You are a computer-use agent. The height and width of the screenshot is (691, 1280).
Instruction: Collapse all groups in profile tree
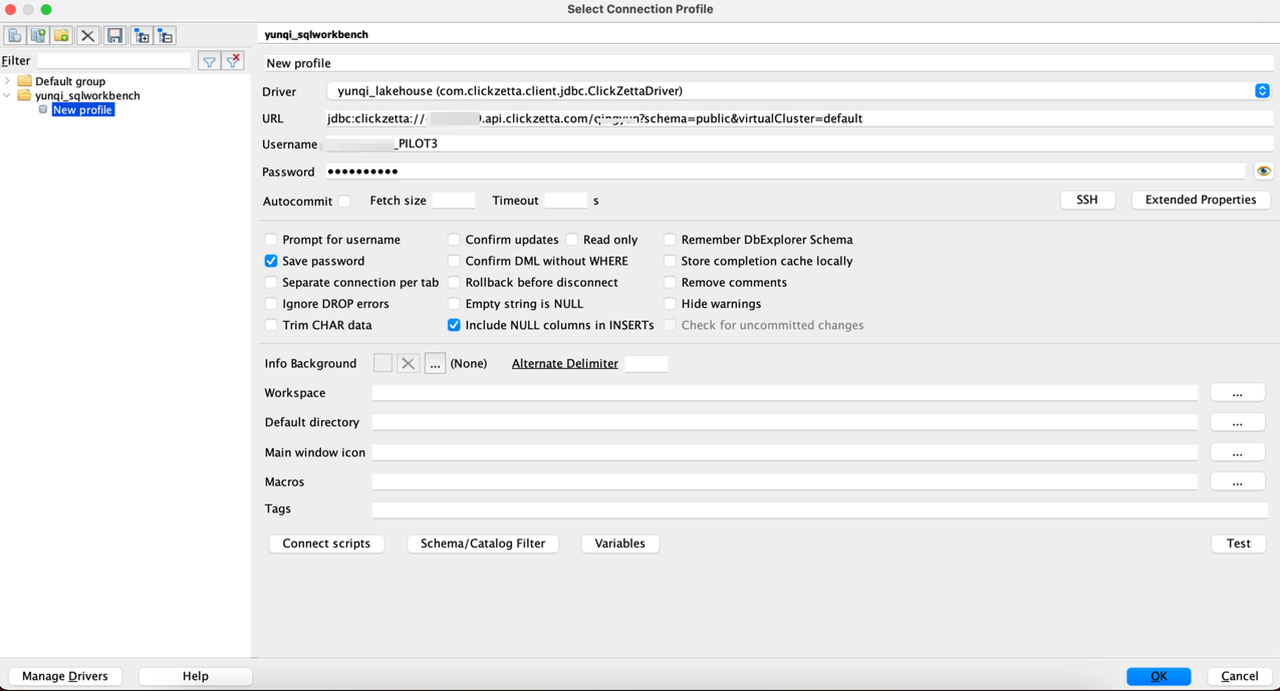tap(165, 36)
